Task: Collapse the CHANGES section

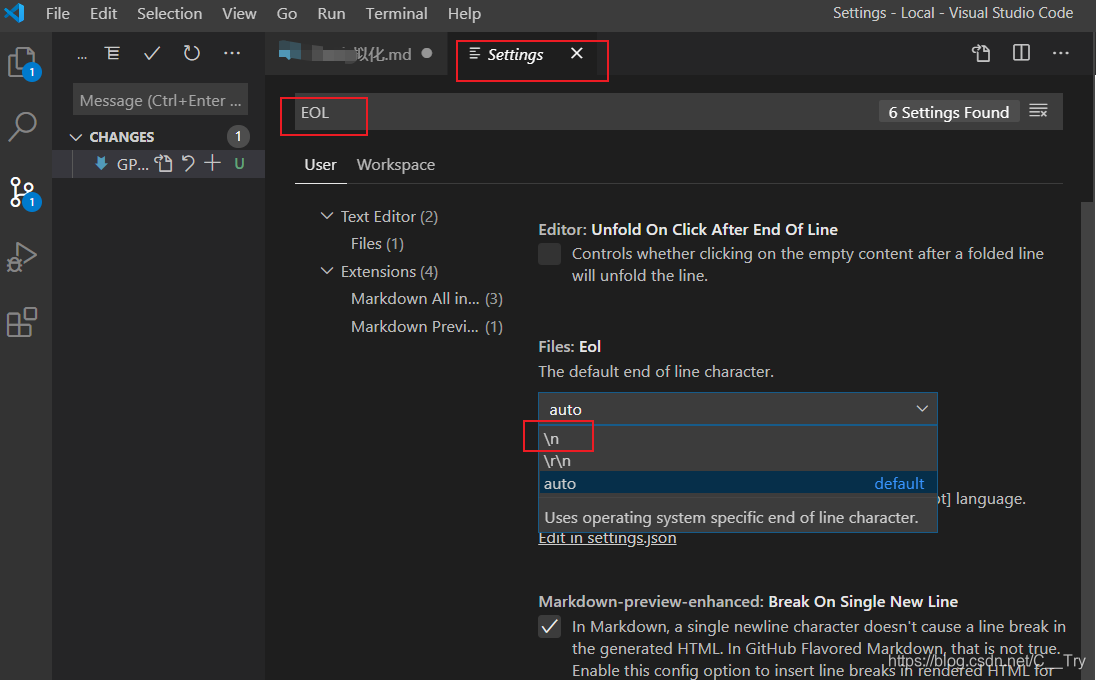Action: [x=76, y=137]
